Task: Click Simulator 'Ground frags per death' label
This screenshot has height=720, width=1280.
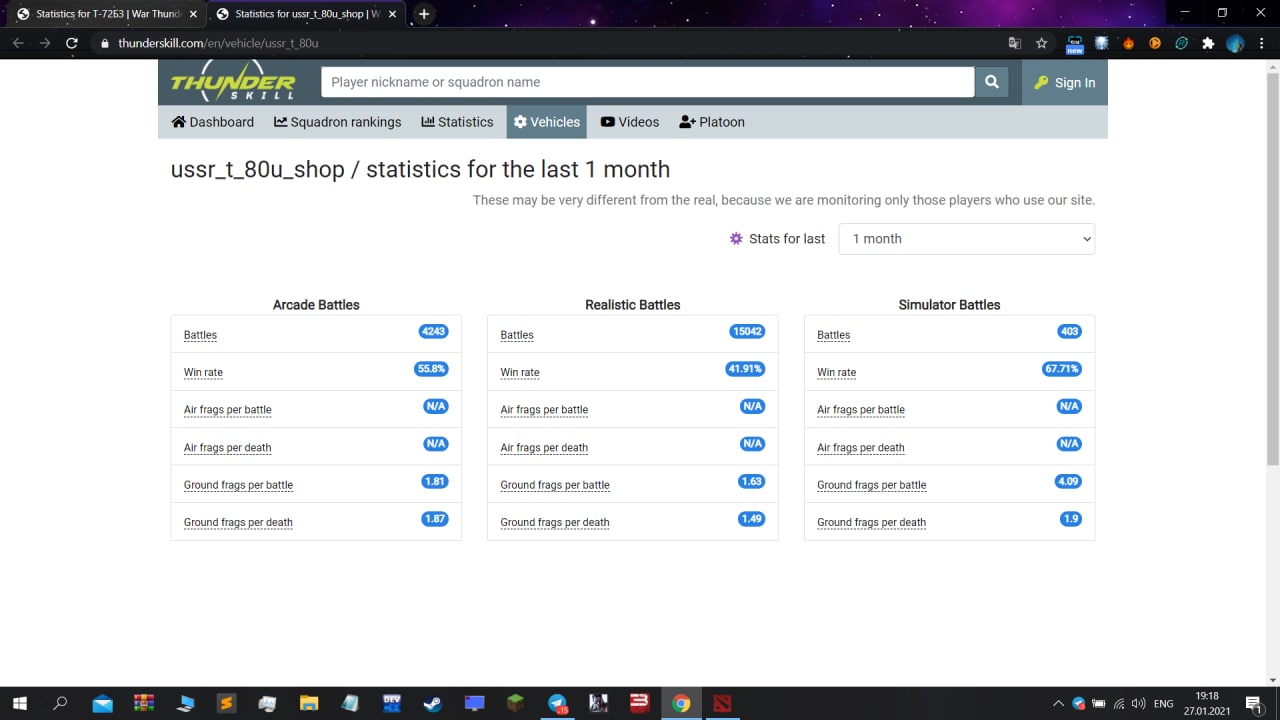Action: 871,522
